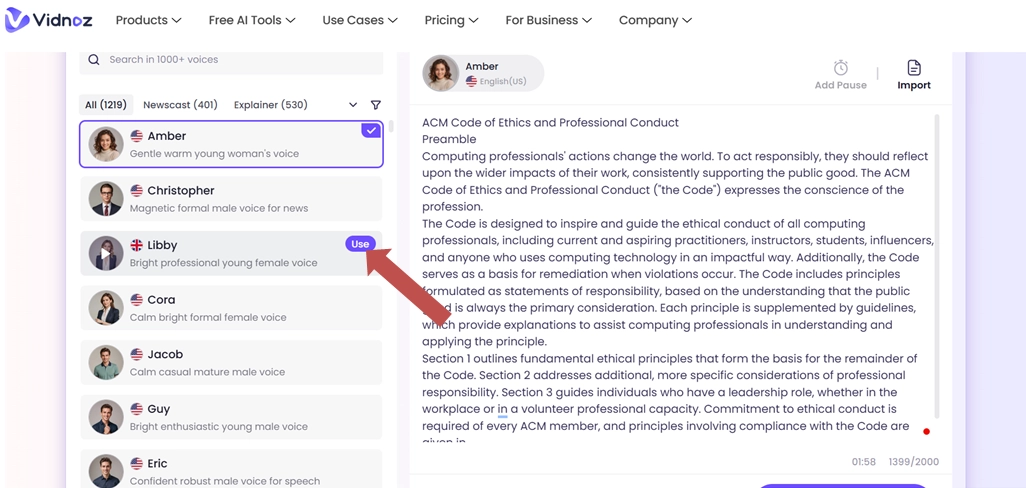Play Libby voice preview
Image resolution: width=1026 pixels, height=488 pixels.
pos(106,254)
